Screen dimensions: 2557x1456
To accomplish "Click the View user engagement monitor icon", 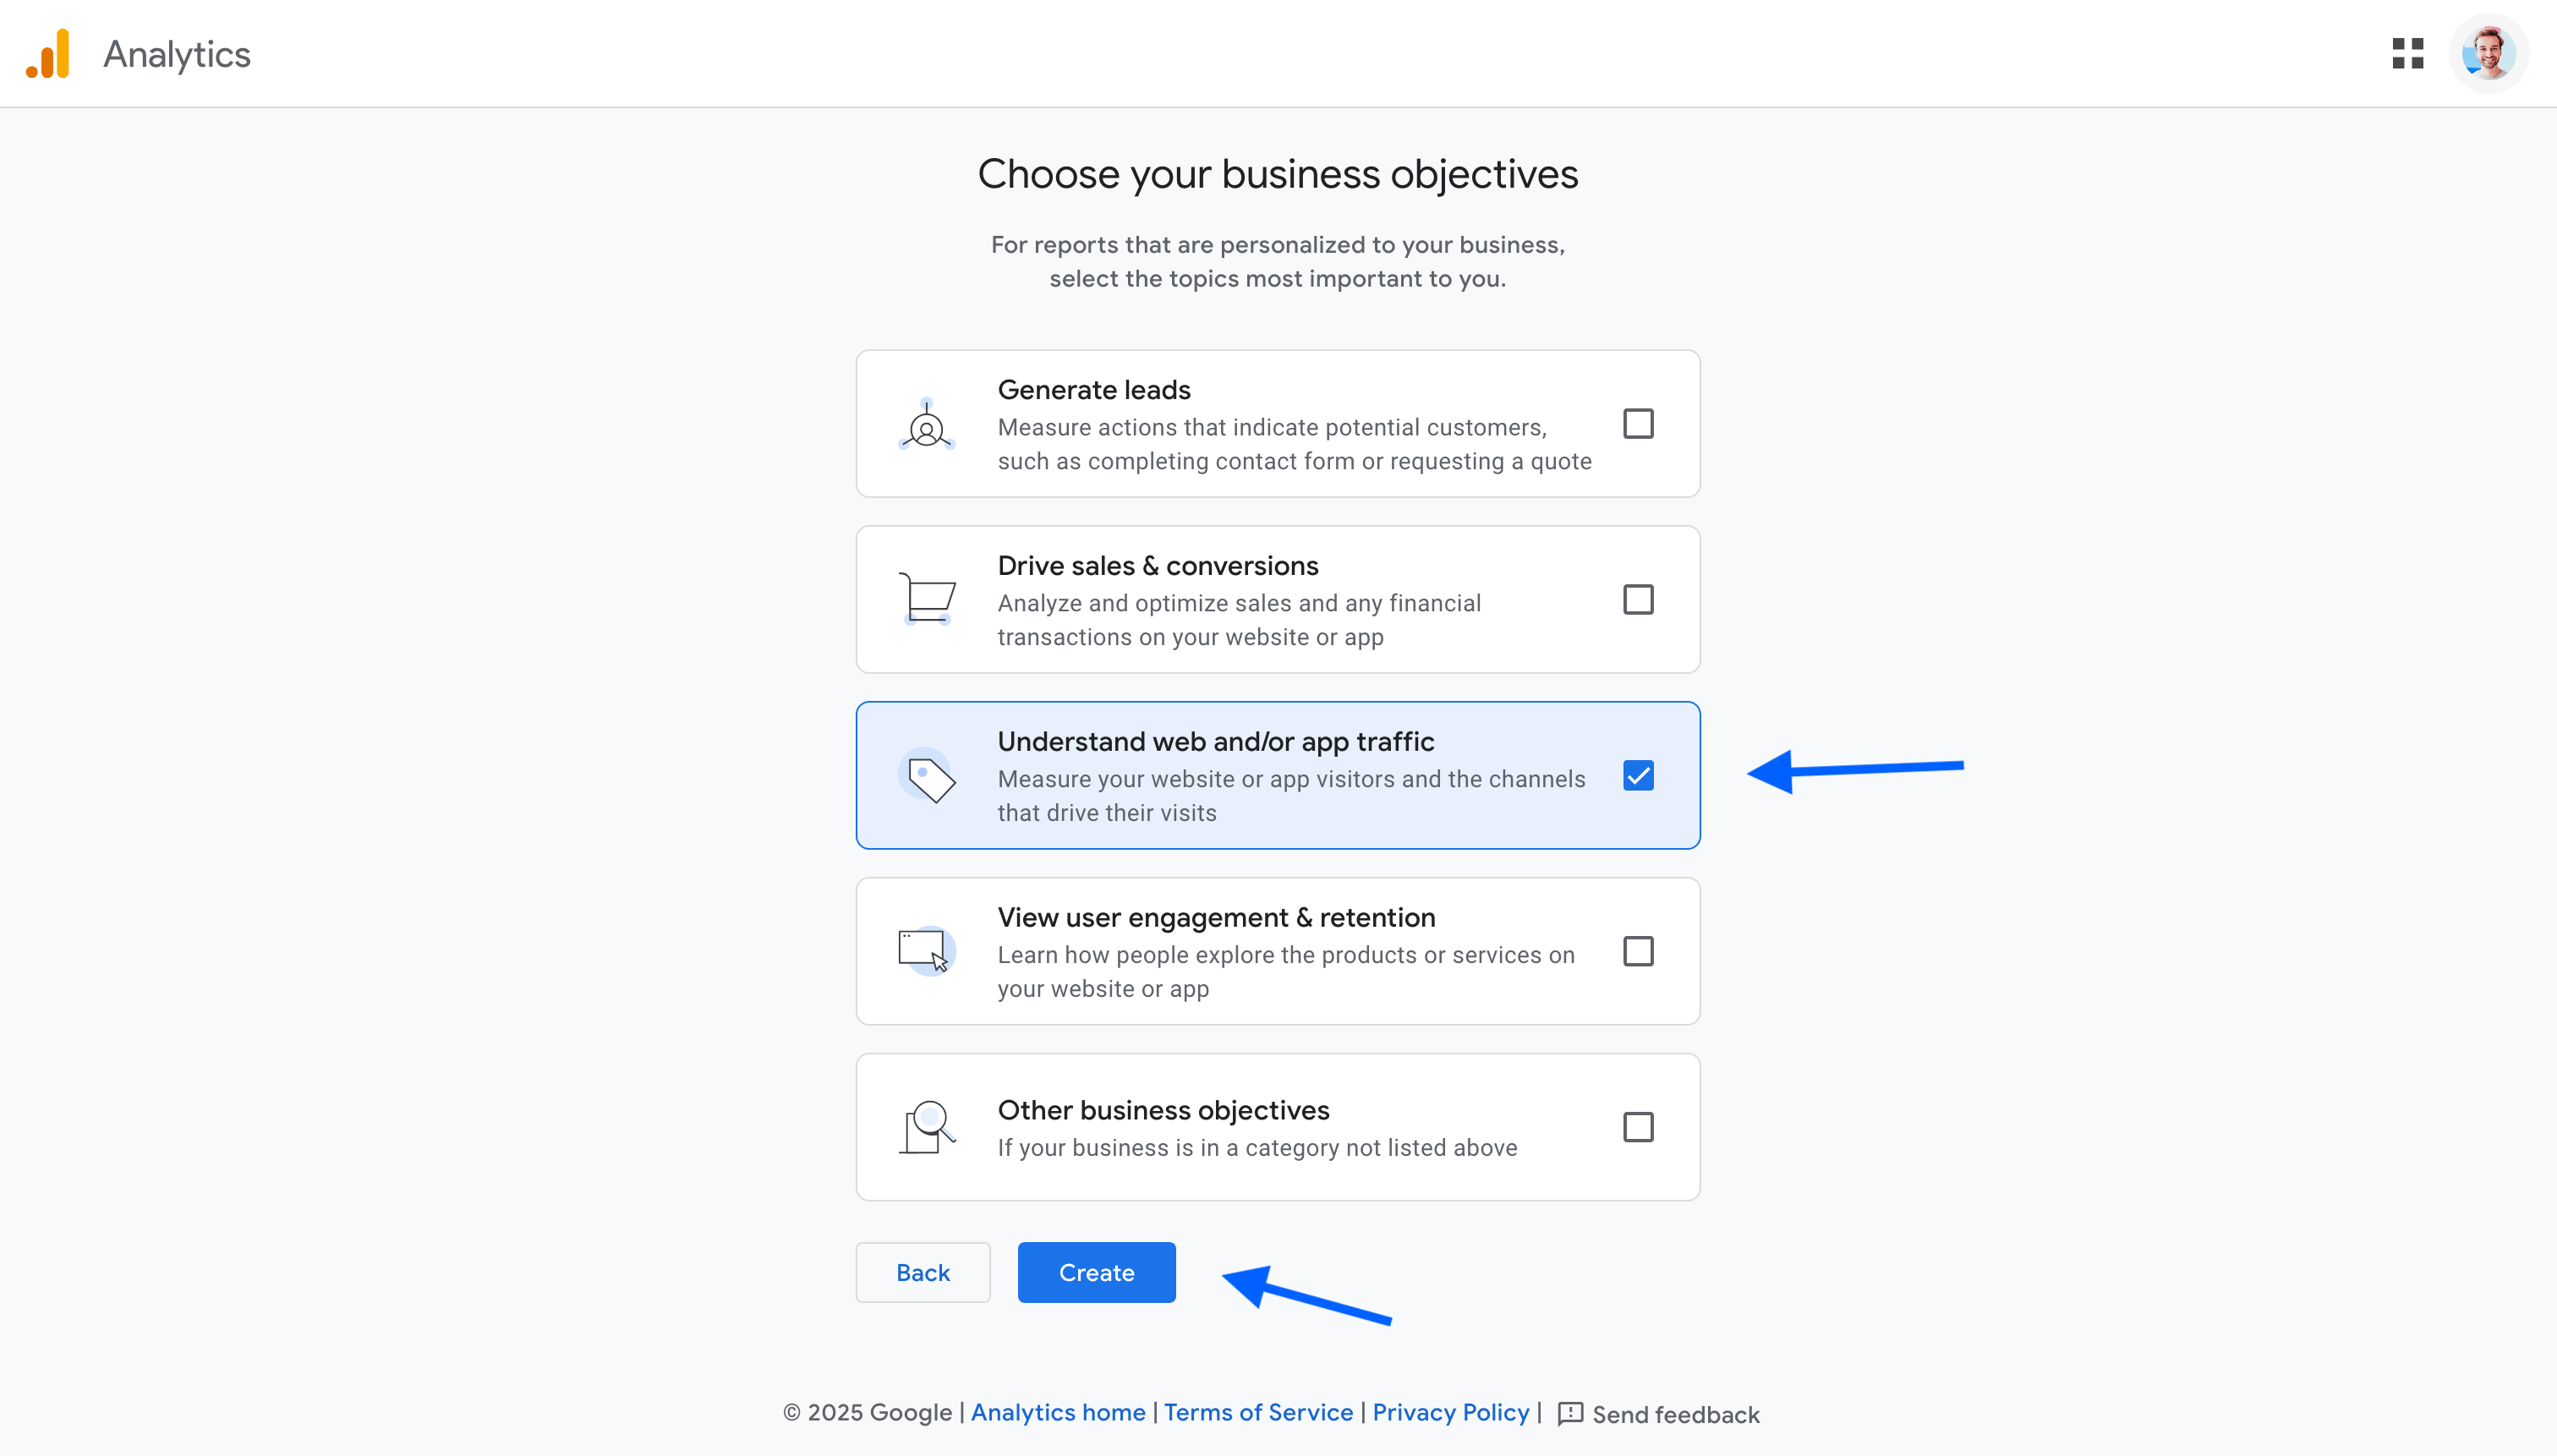I will (928, 950).
